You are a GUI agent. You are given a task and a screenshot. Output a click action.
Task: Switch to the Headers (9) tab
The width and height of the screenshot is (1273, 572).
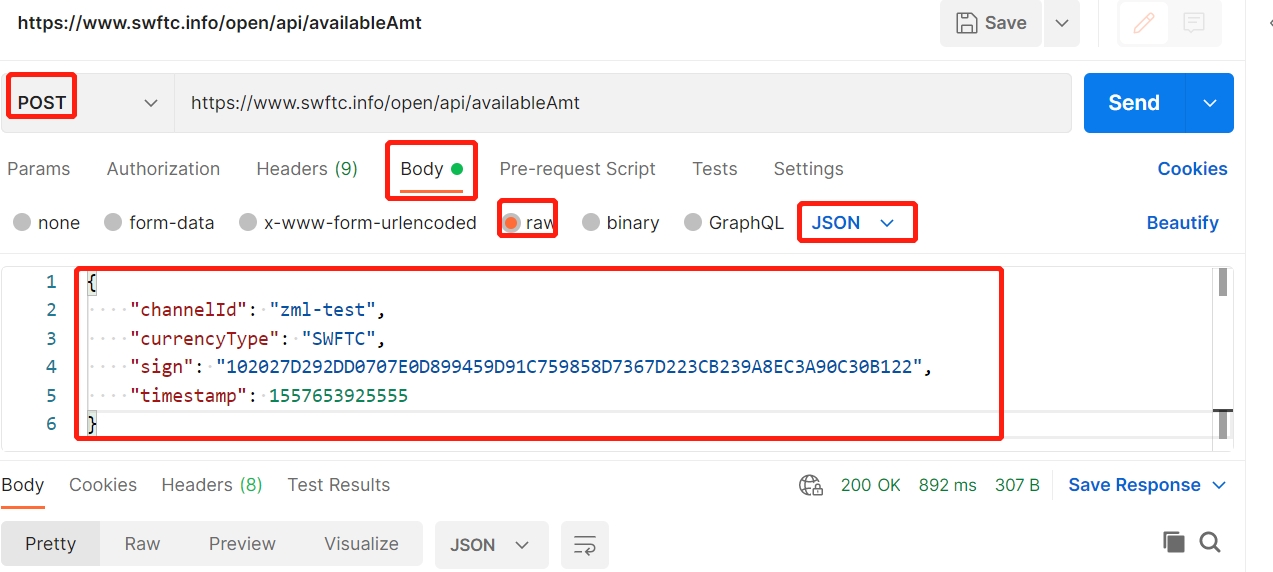[306, 169]
